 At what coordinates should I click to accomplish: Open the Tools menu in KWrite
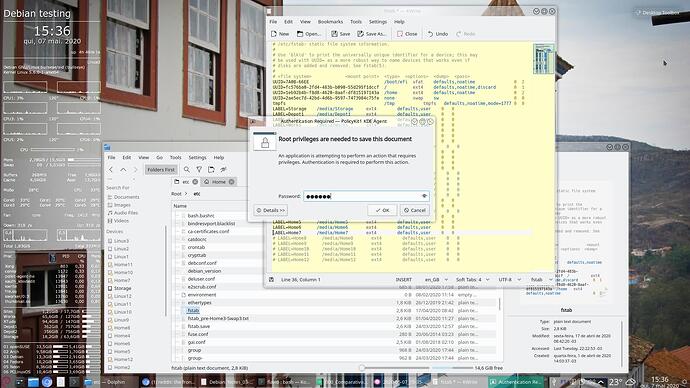tap(356, 22)
